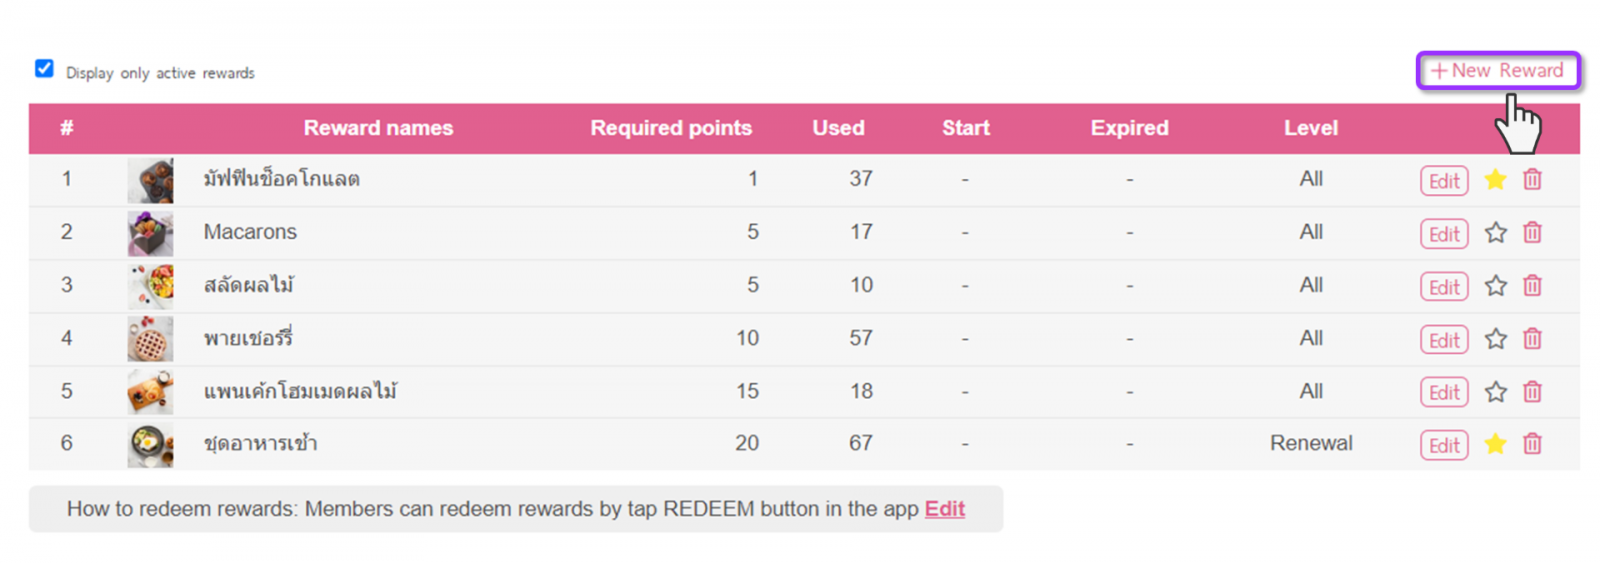The width and height of the screenshot is (1600, 563).
Task: Sort by Required points column header
Action: [671, 128]
